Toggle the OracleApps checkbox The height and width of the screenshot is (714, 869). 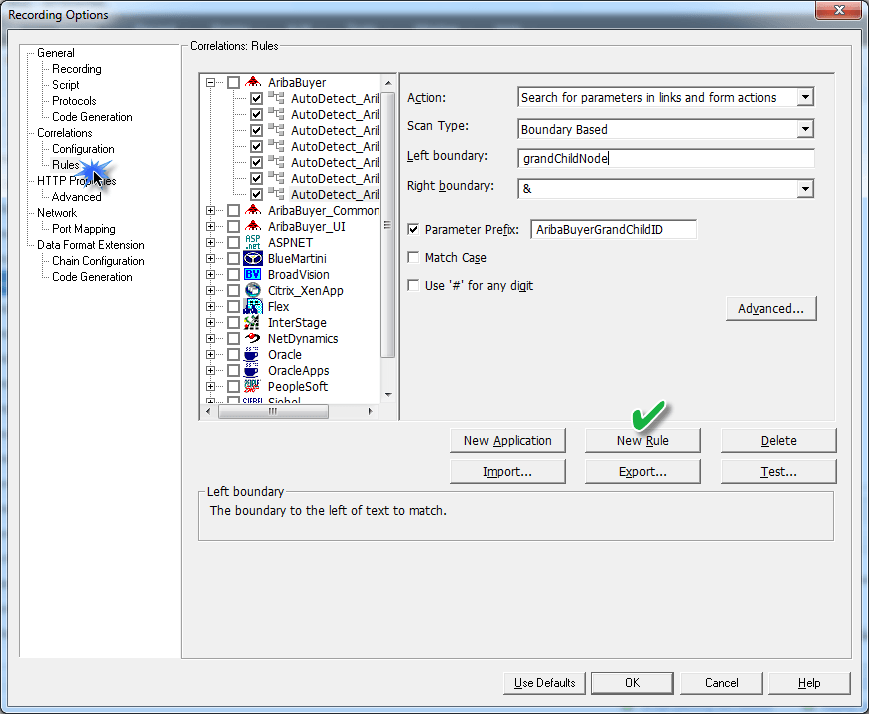pos(233,370)
